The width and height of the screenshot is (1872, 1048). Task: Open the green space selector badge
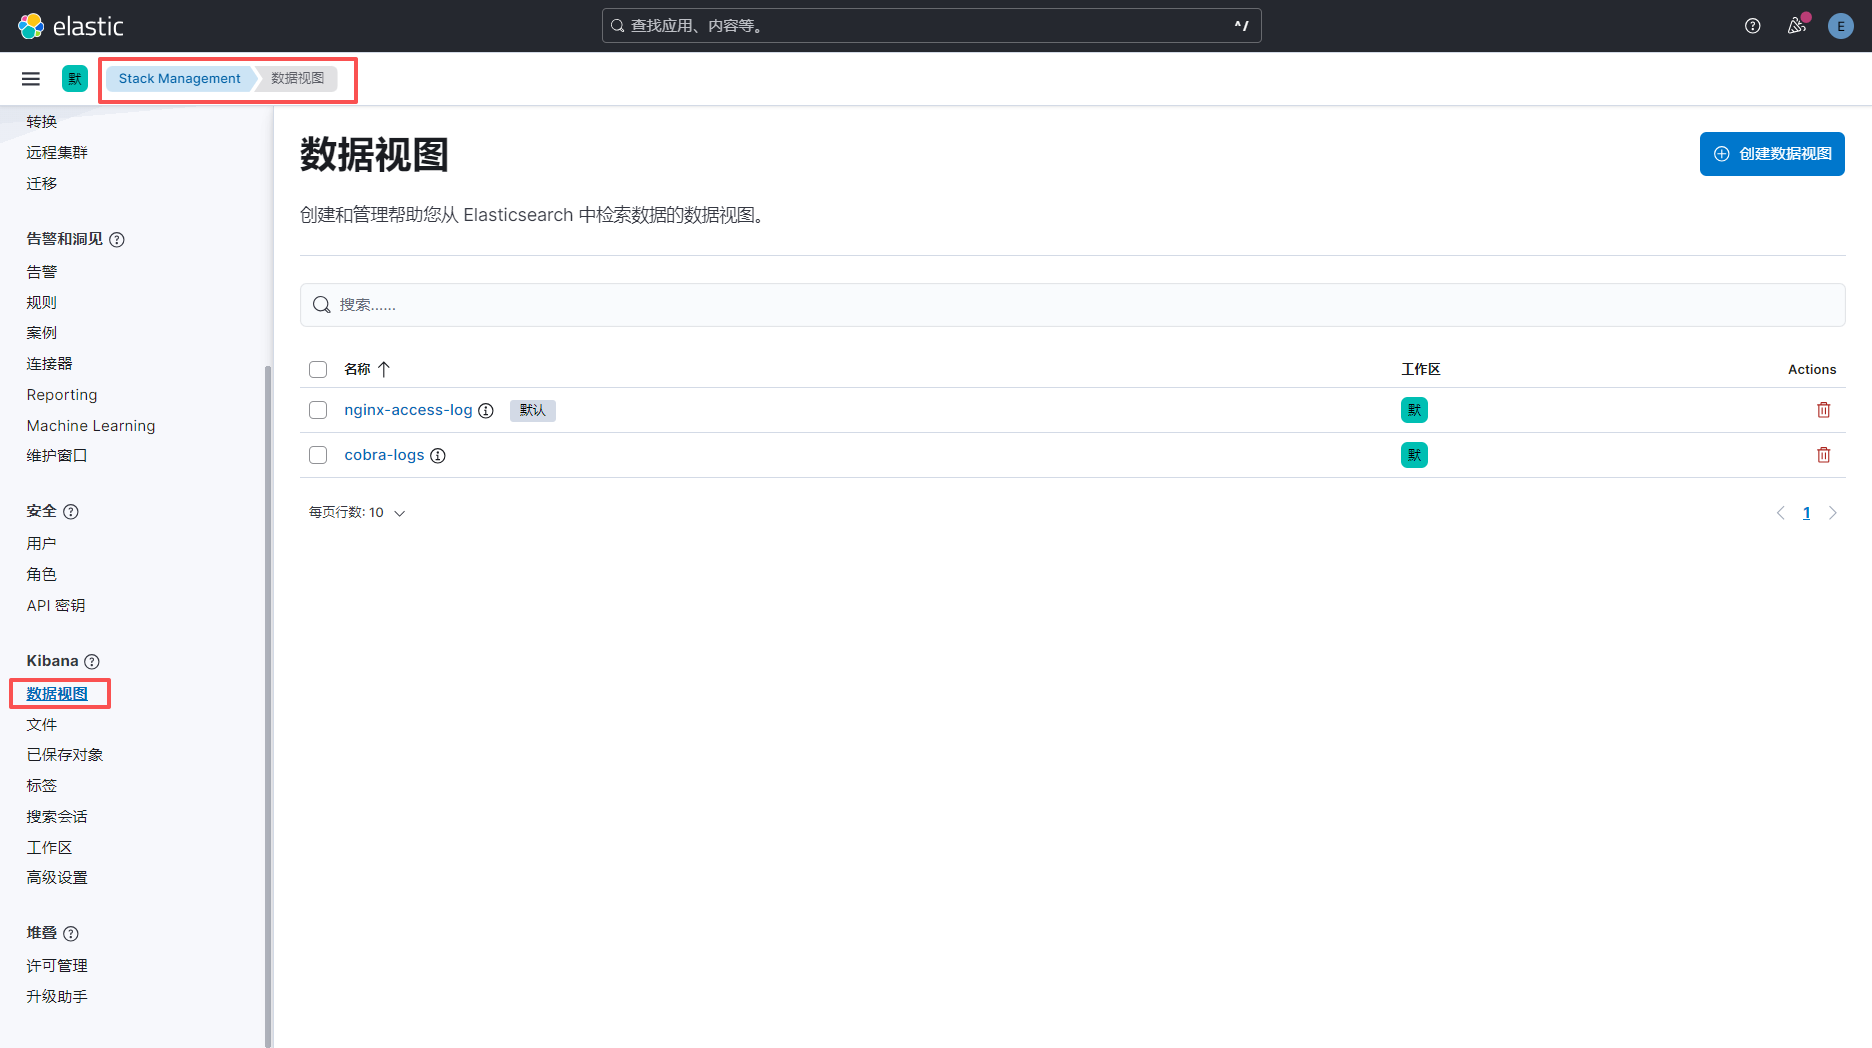pyautogui.click(x=75, y=78)
